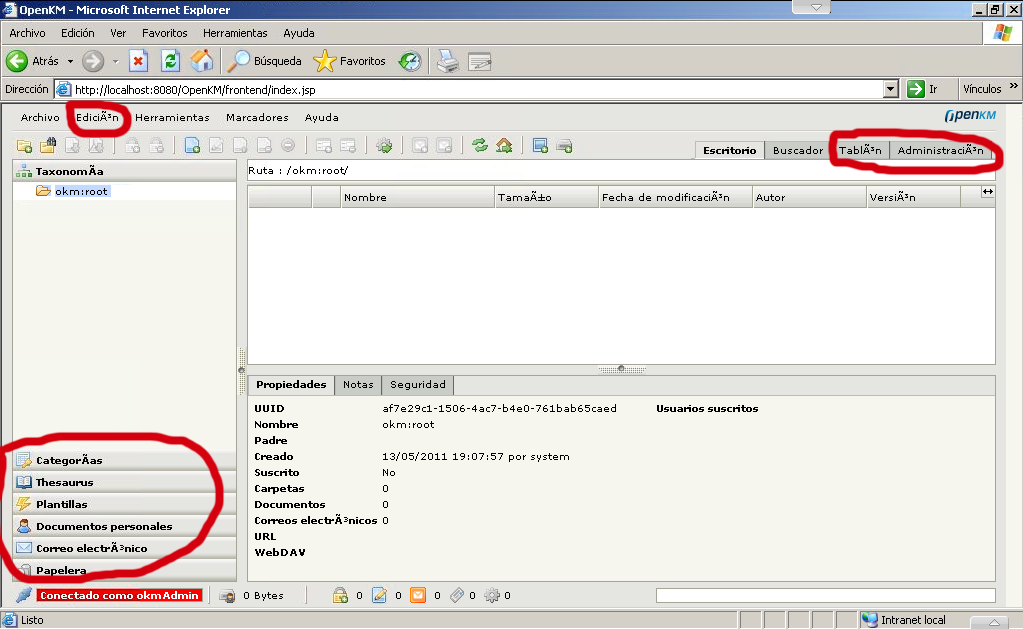Expand the Documentos personales panel
The image size is (1023, 629).
103,526
